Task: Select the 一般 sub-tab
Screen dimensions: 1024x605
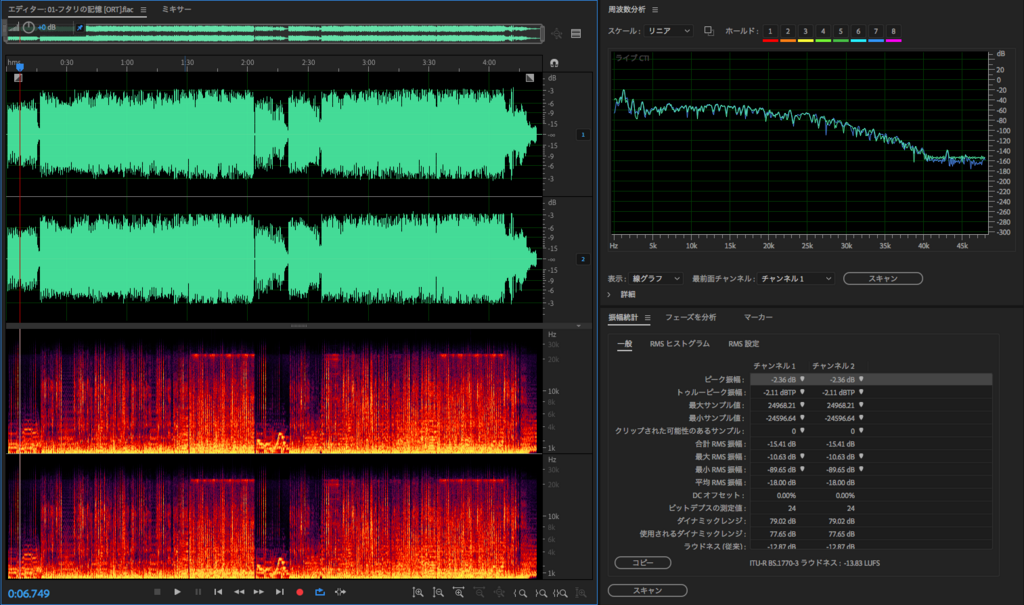Action: (x=625, y=344)
